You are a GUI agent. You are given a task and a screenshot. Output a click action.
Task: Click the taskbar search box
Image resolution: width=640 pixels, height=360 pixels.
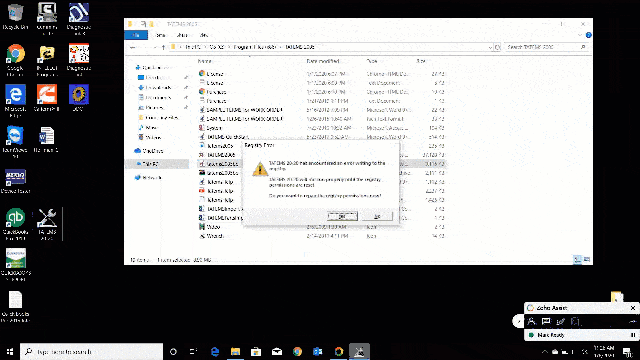tap(91, 351)
